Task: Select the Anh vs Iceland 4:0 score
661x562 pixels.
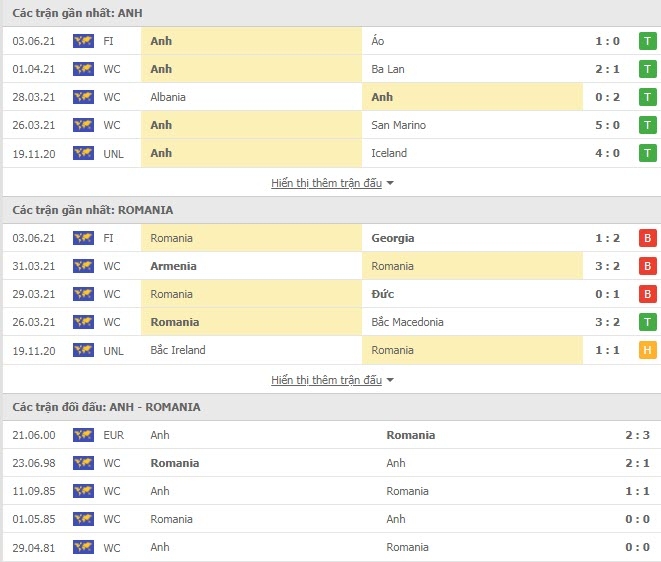Action: 607,153
